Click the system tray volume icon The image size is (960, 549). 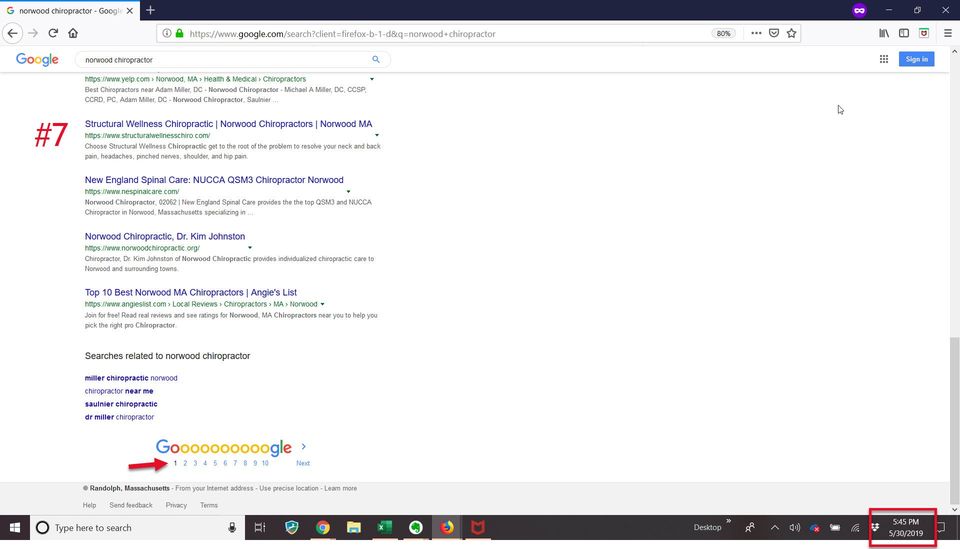795,528
